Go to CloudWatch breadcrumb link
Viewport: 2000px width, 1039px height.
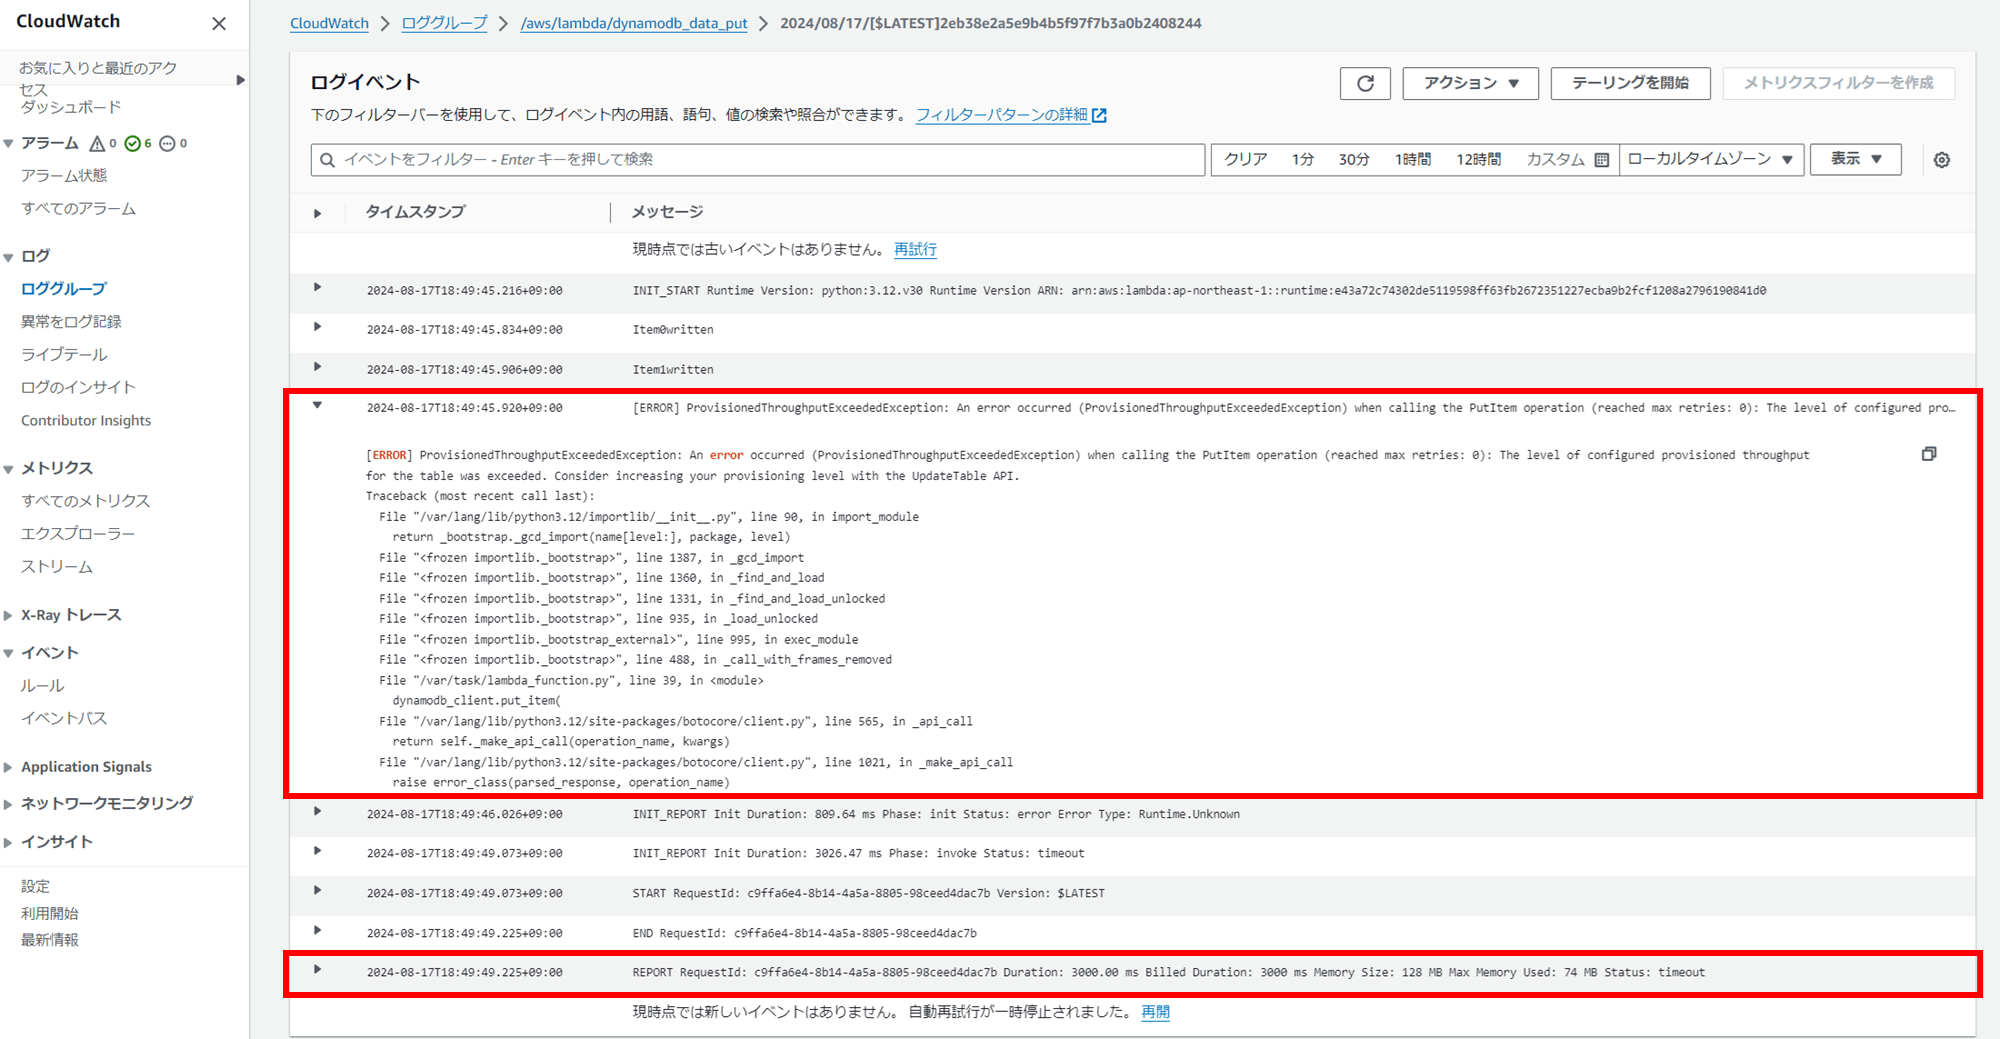point(329,23)
